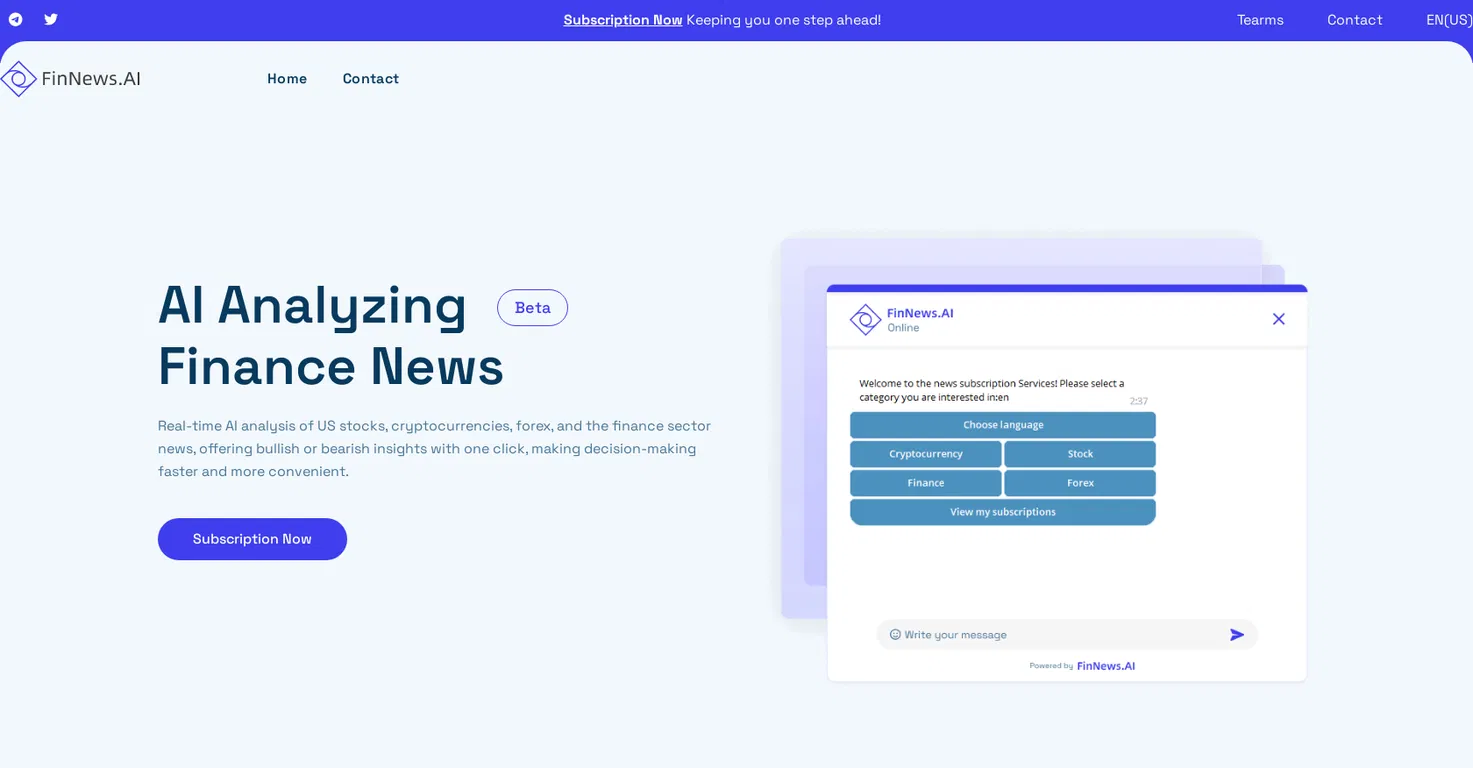
Task: Click the chat welcome message text
Action: (x=992, y=390)
